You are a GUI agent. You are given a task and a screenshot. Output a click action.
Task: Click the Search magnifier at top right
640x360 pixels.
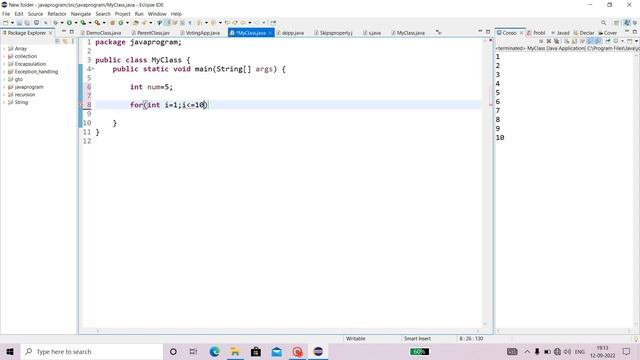[x=603, y=23]
